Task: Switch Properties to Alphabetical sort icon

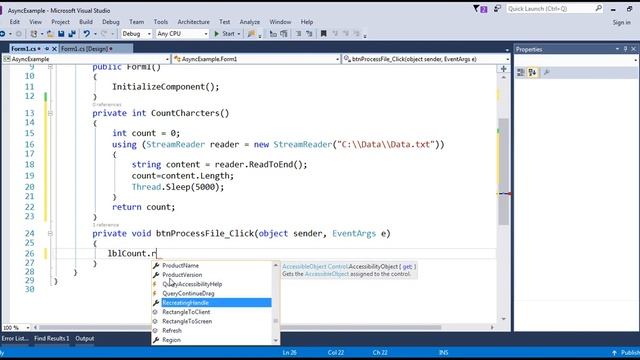Action: tap(532, 73)
